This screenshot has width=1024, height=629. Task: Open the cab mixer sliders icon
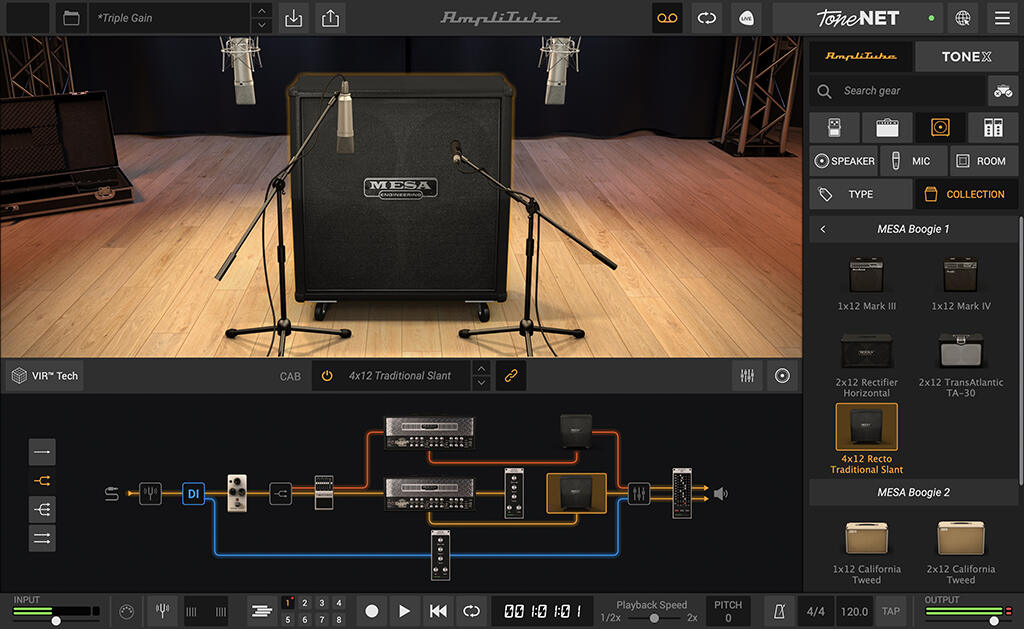[x=746, y=376]
